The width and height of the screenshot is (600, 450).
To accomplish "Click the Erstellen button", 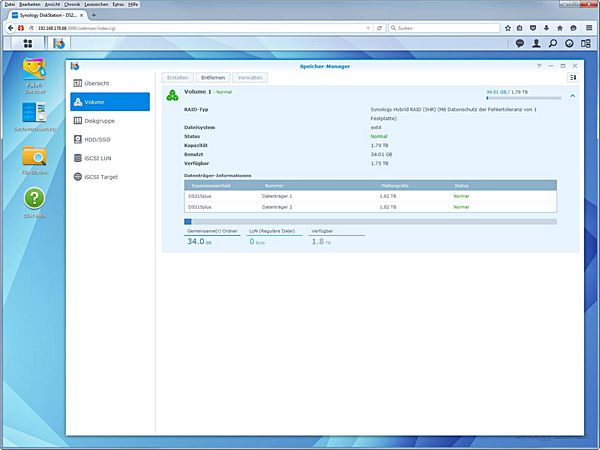I will pyautogui.click(x=178, y=77).
